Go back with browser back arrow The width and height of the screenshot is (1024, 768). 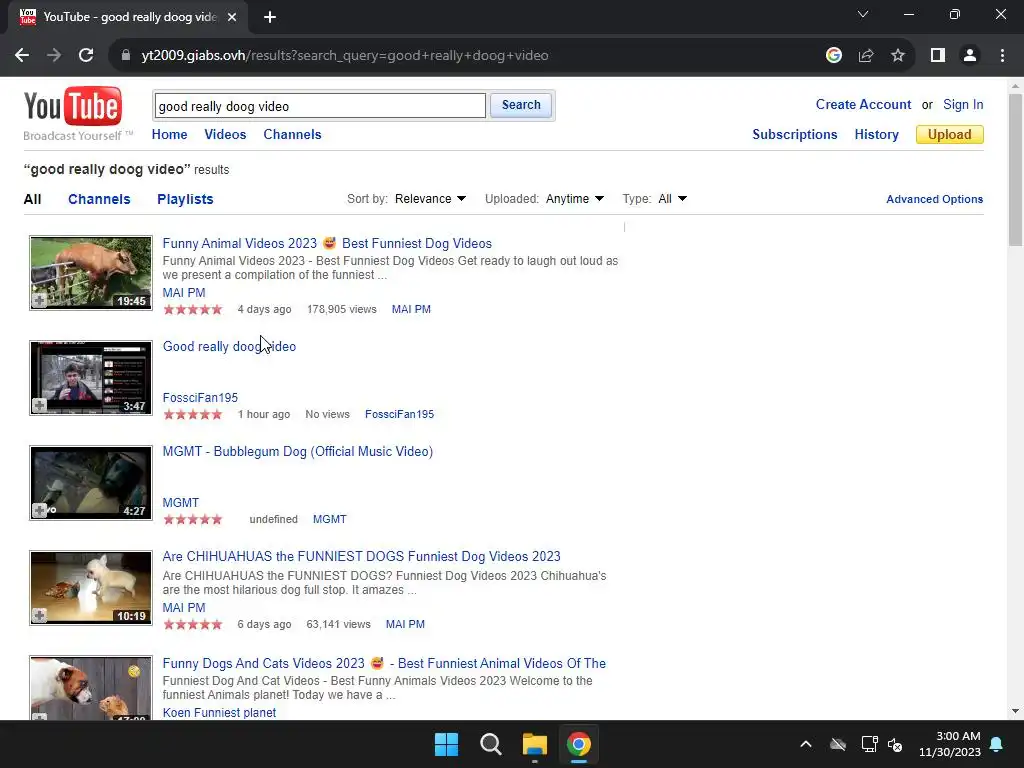coord(22,56)
